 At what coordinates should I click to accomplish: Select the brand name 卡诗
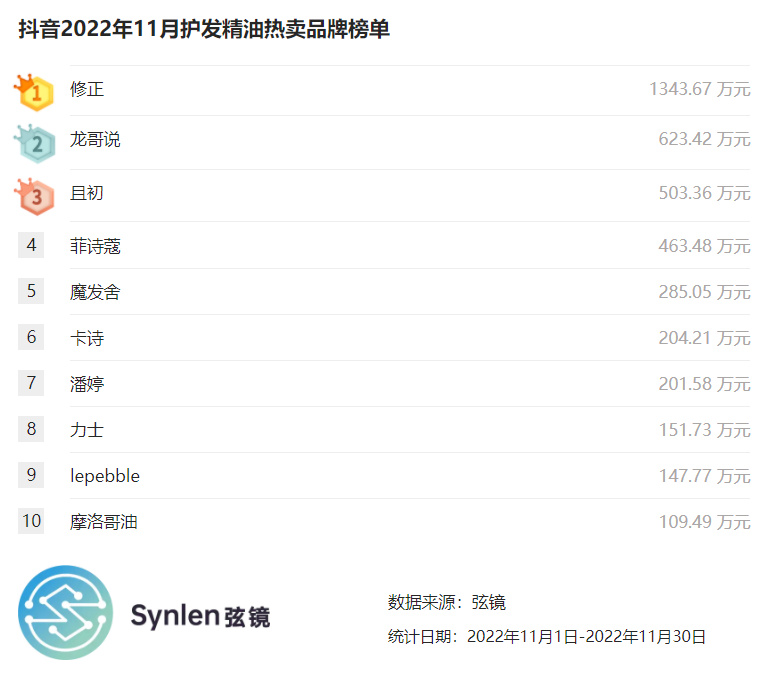coord(87,338)
